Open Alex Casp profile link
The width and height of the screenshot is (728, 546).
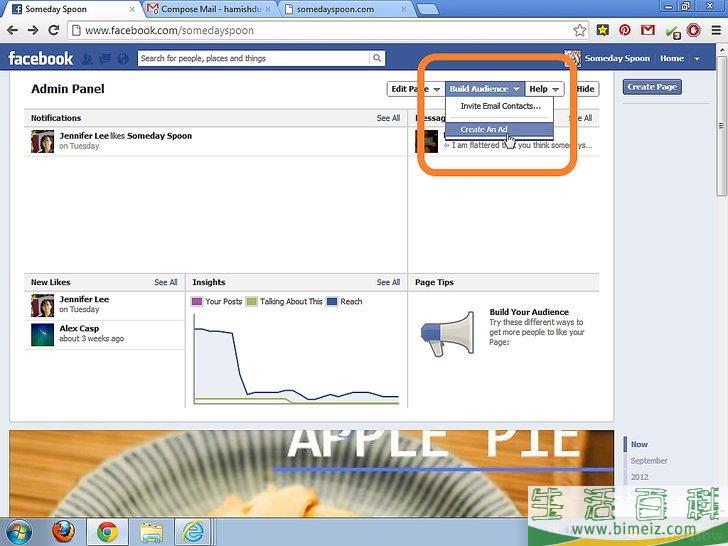(79, 328)
